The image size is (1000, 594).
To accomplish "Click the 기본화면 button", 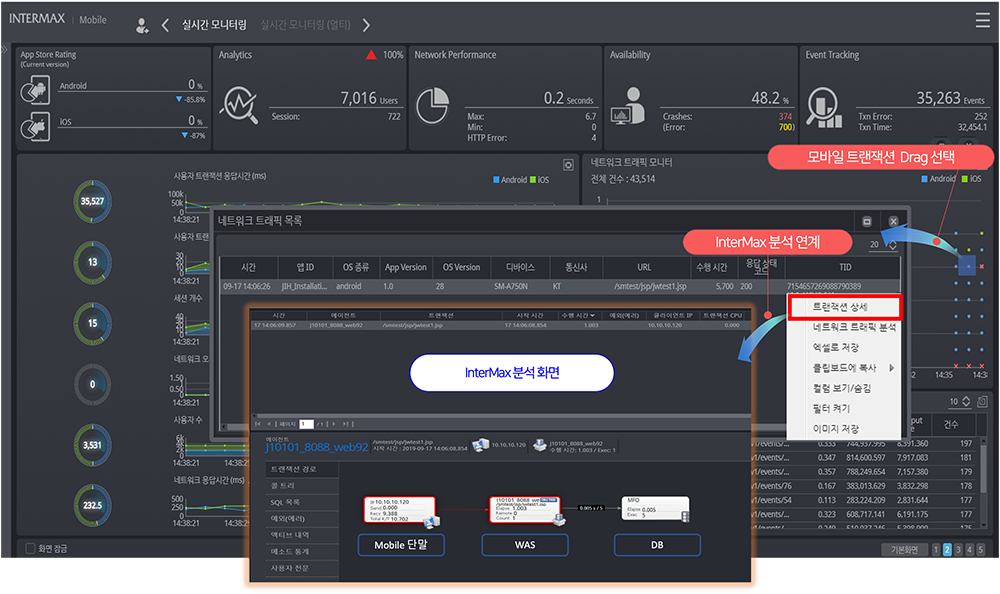I will click(904, 549).
